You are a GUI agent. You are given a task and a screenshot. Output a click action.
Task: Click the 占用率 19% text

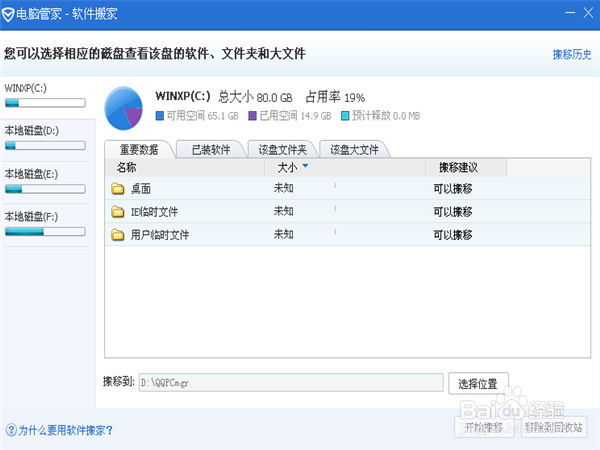[335, 97]
